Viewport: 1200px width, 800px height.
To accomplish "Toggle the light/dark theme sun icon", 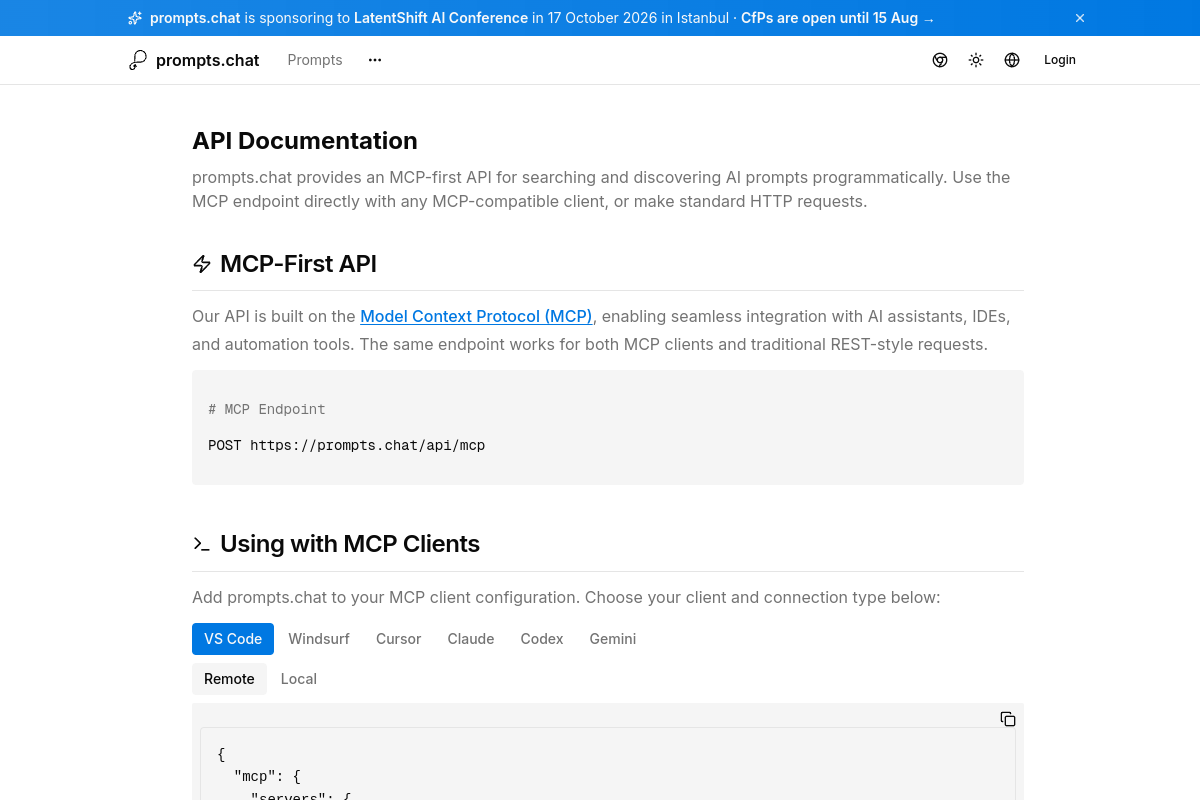I will [x=976, y=60].
